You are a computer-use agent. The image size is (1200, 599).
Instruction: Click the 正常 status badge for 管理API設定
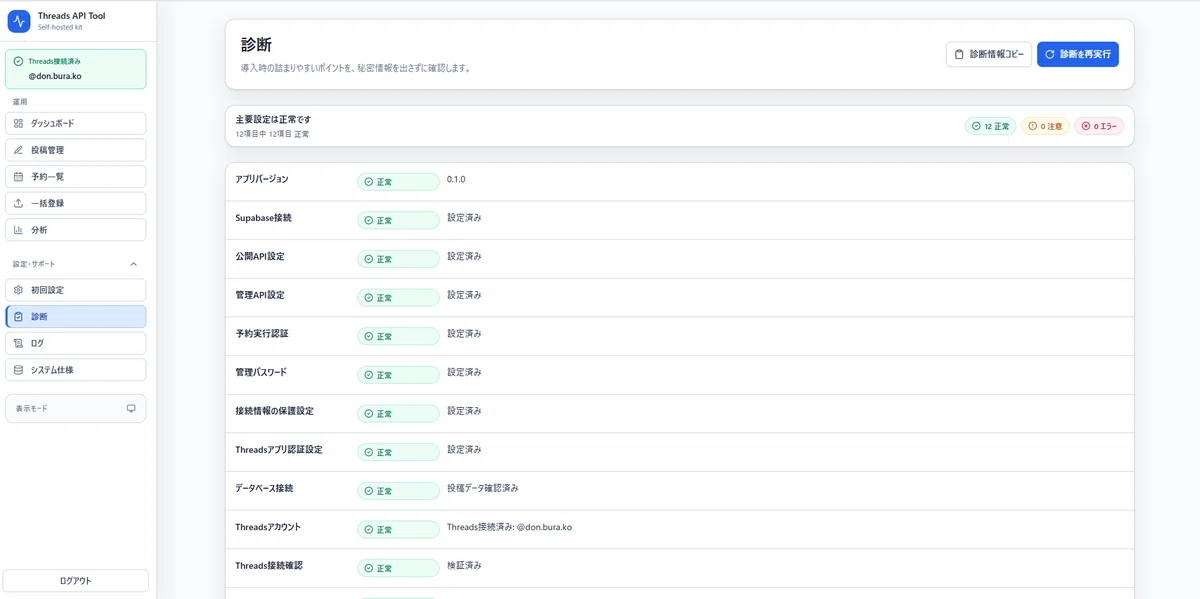(398, 297)
